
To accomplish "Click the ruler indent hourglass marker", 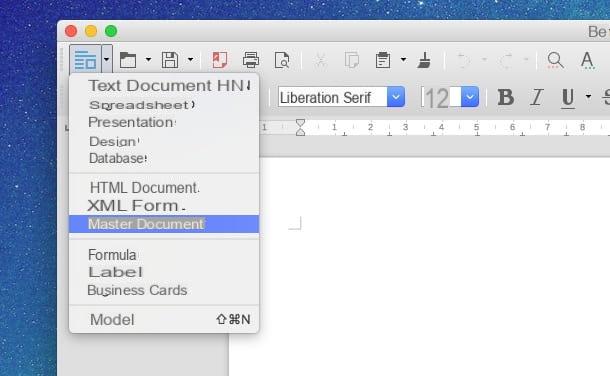I will click(x=300, y=127).
